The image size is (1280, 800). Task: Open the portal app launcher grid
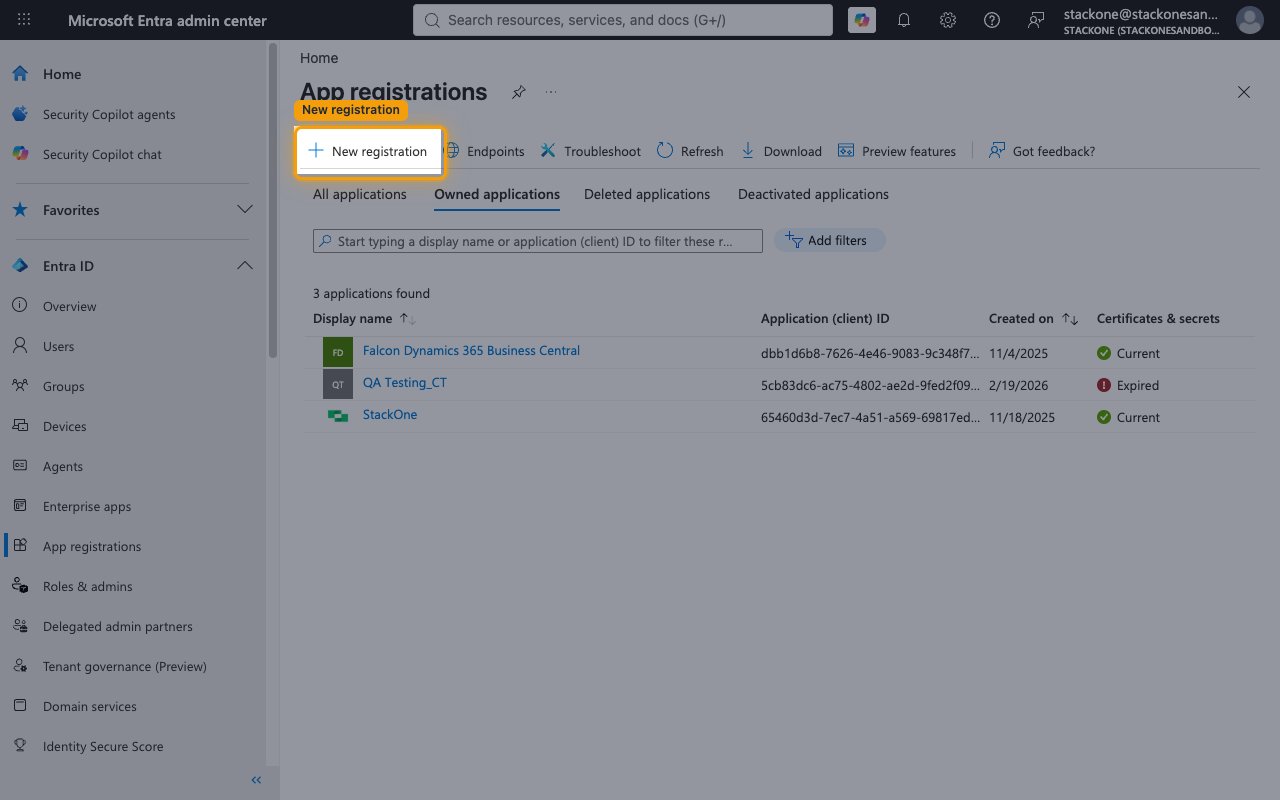24,20
